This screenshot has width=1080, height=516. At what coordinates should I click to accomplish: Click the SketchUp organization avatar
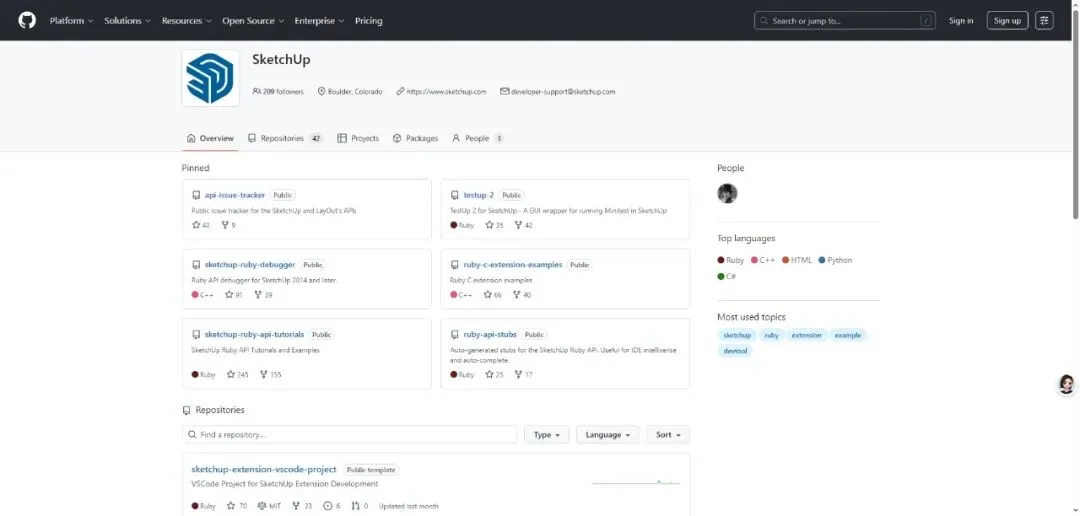[210, 78]
